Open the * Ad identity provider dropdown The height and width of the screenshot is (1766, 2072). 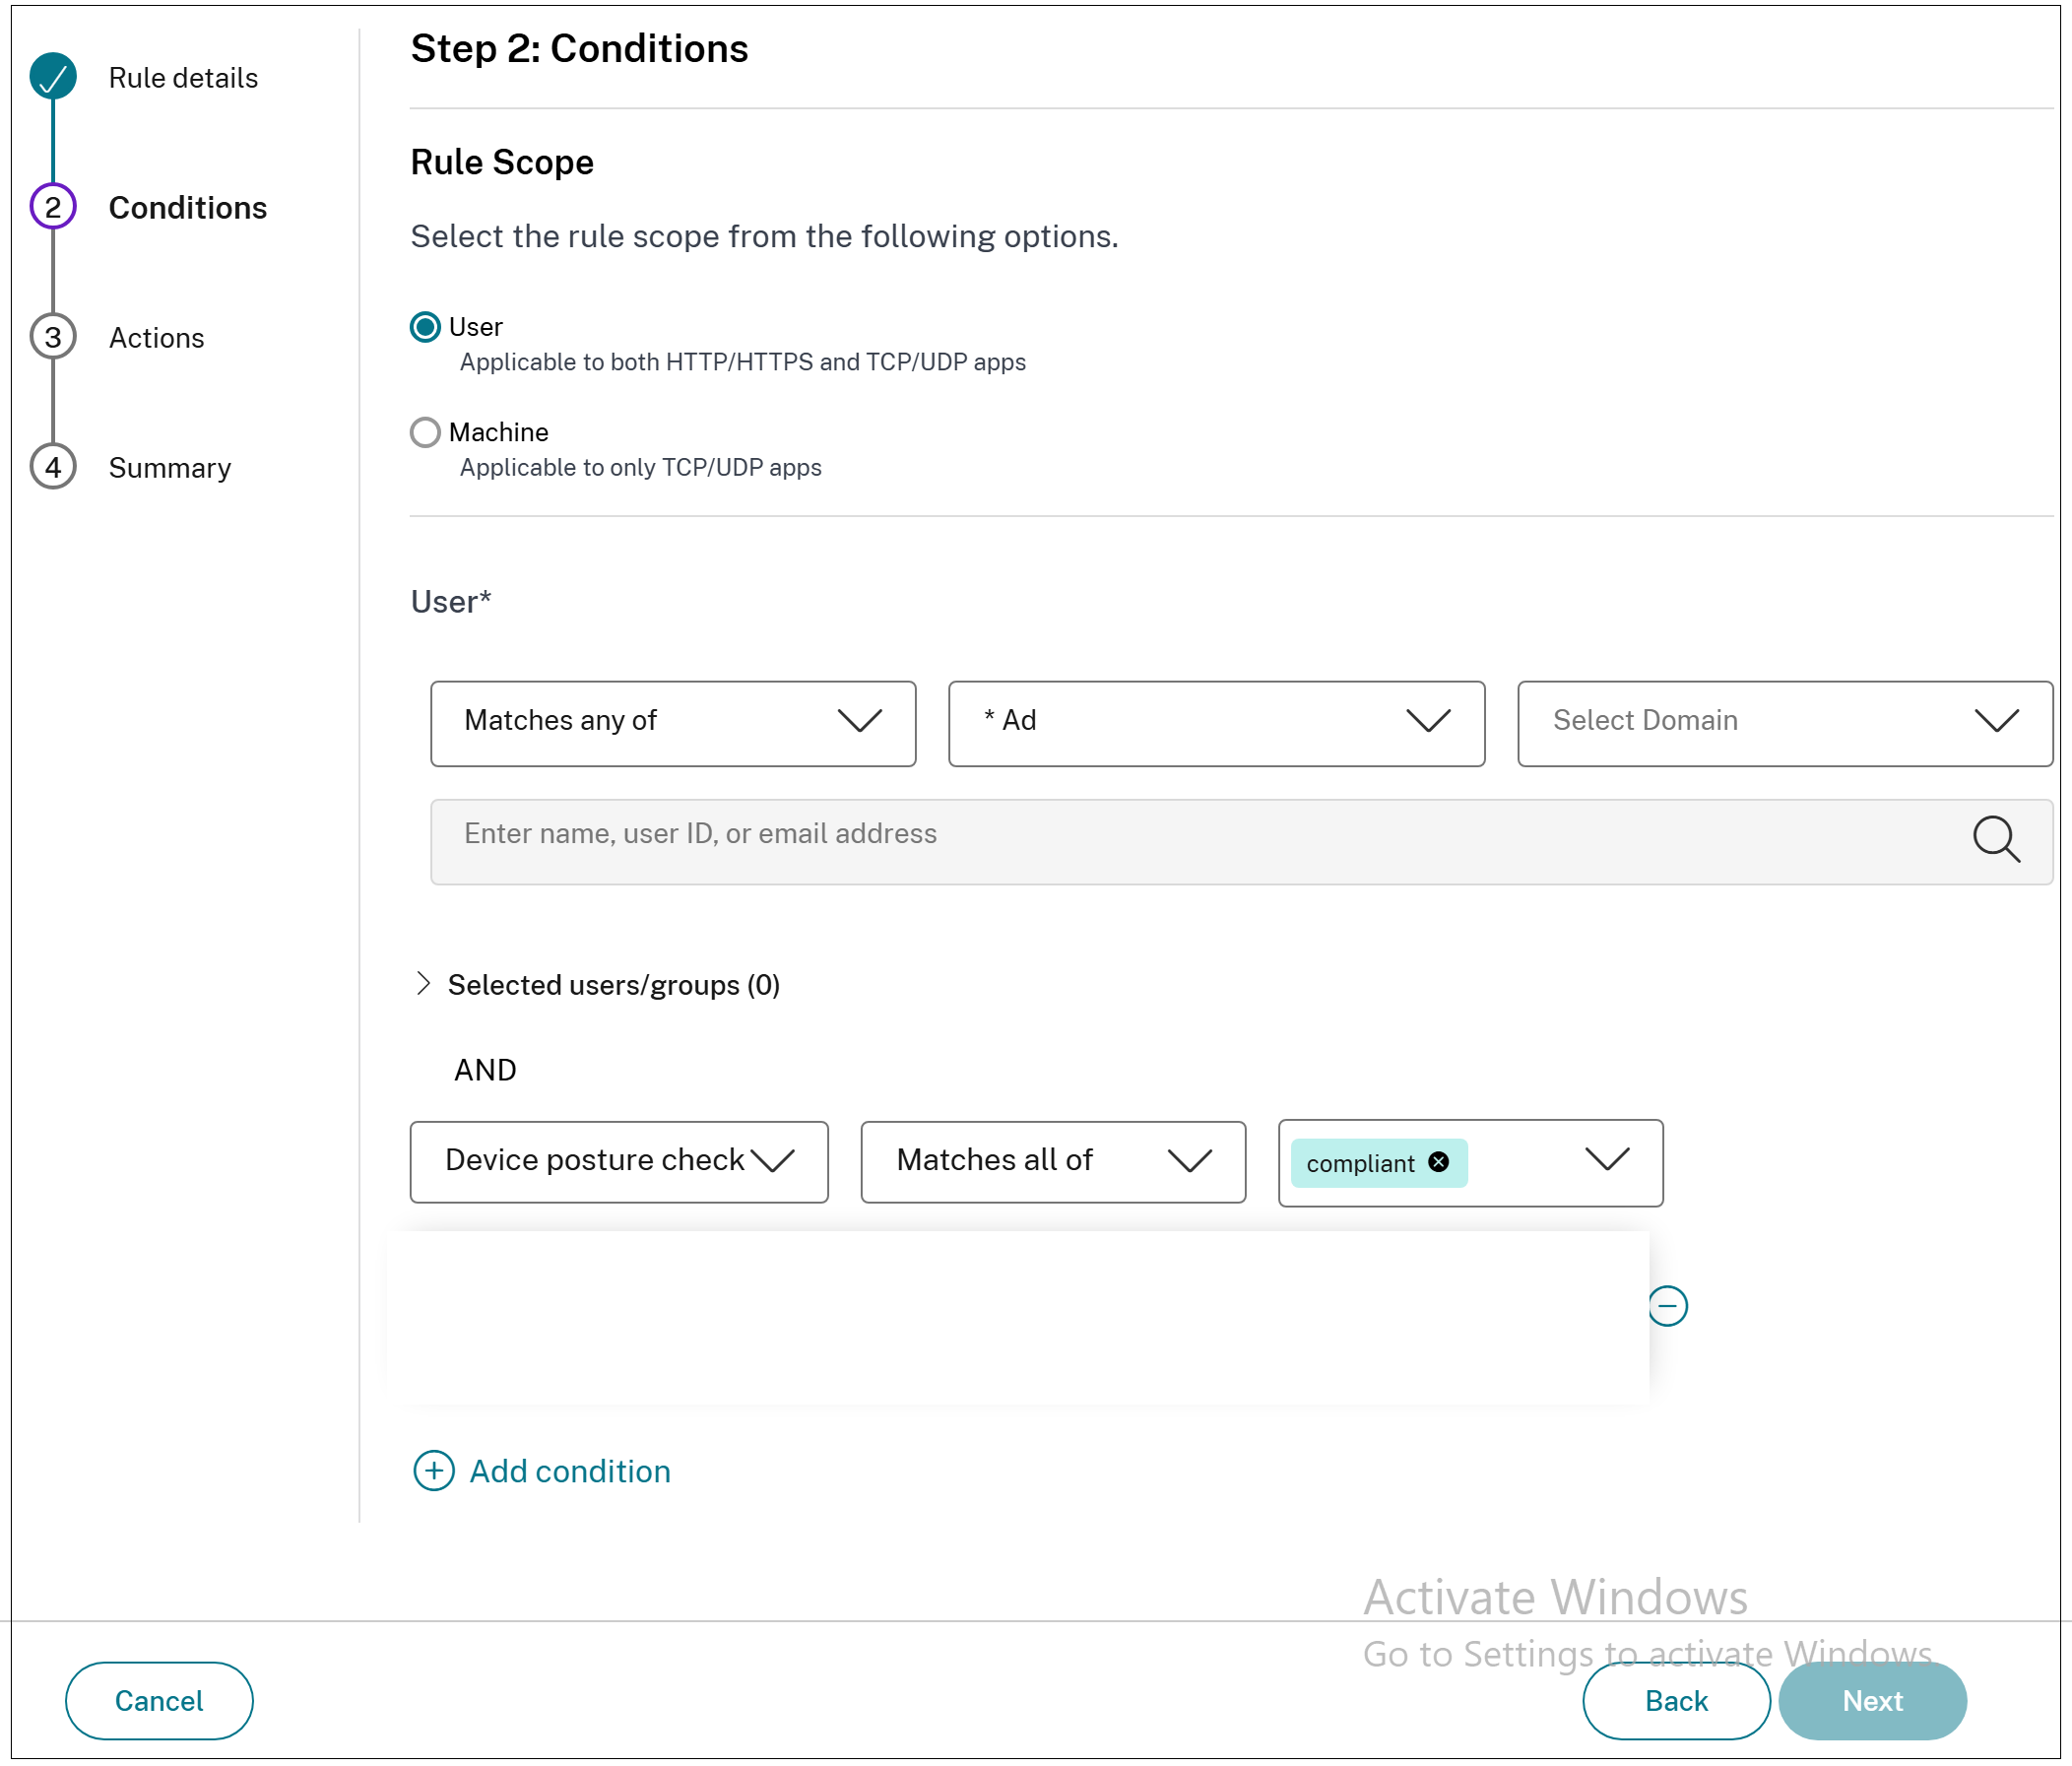coord(1216,724)
